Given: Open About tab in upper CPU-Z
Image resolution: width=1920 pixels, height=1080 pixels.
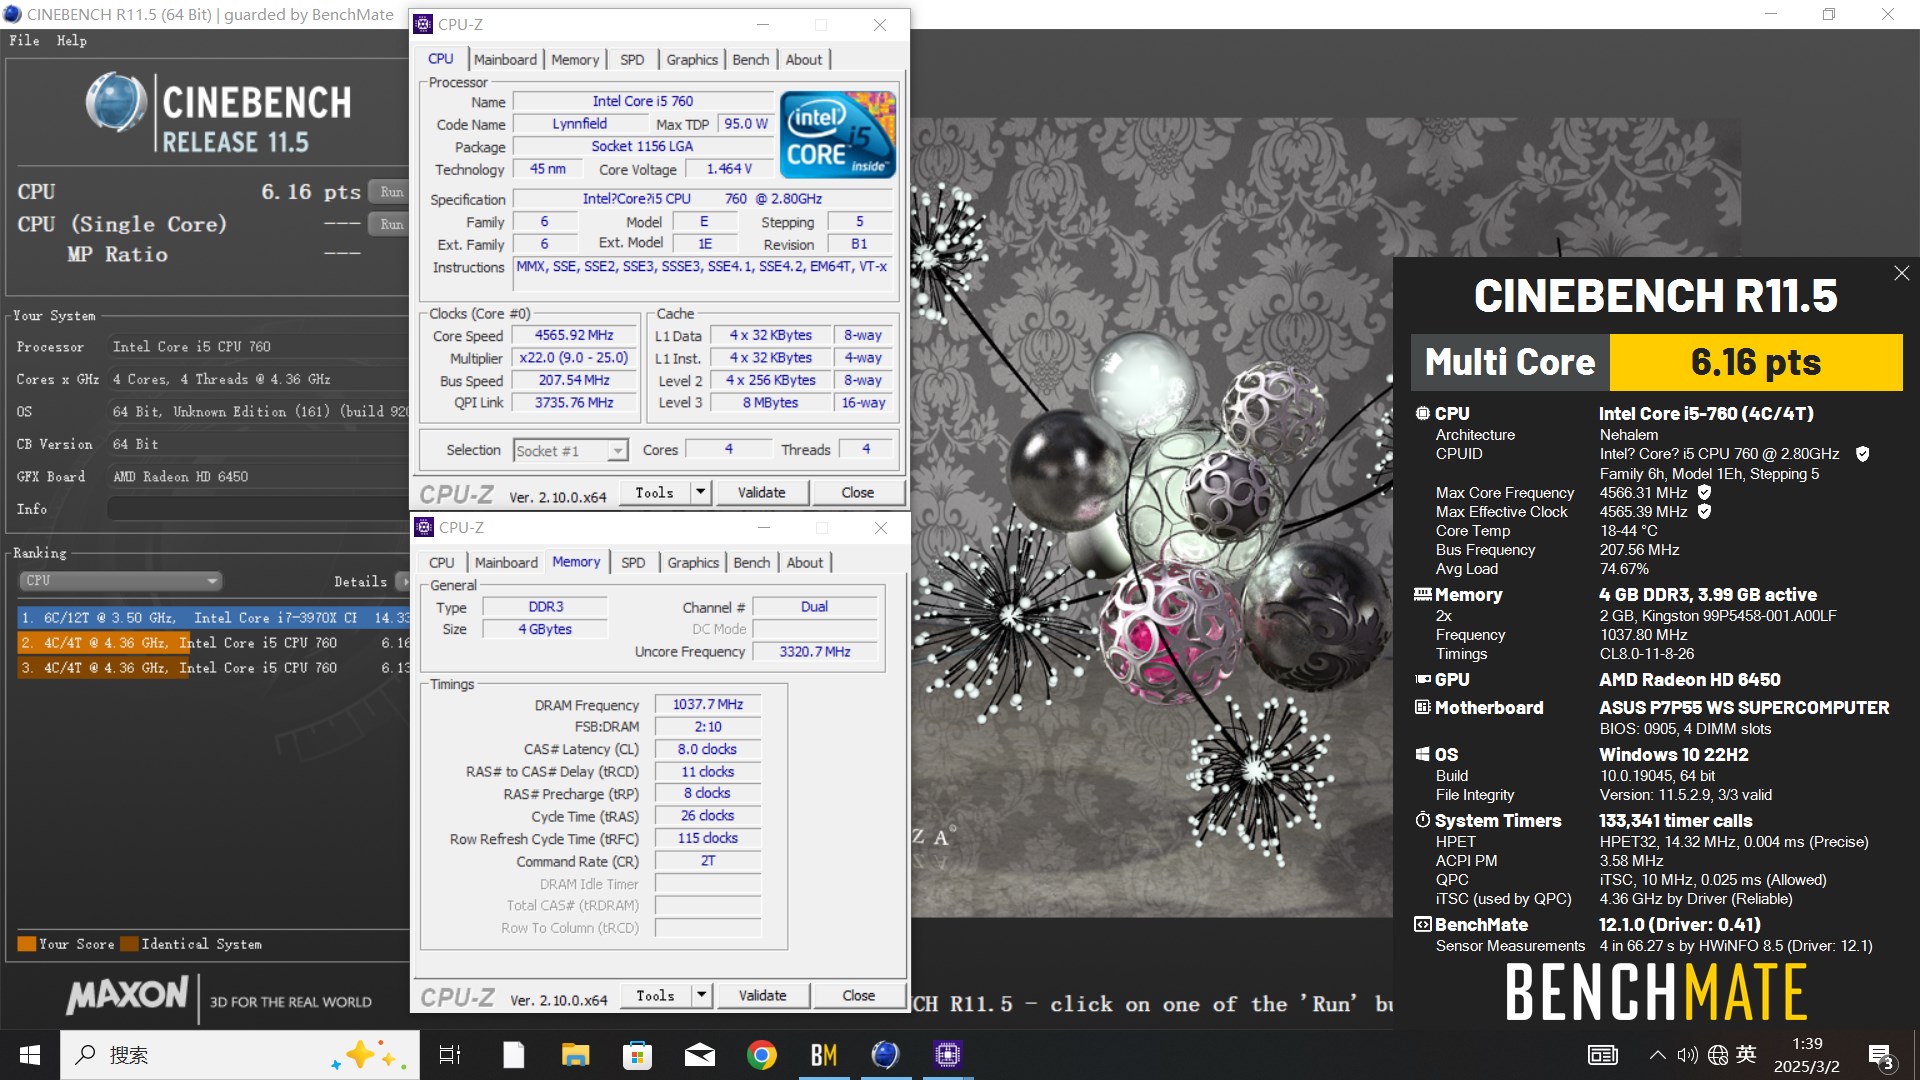Looking at the screenshot, I should pos(804,60).
